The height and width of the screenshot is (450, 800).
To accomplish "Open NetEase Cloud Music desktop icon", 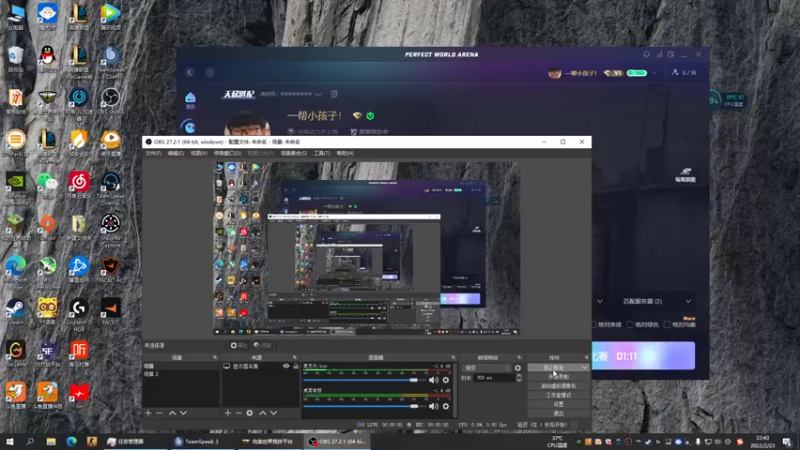I will tap(79, 185).
